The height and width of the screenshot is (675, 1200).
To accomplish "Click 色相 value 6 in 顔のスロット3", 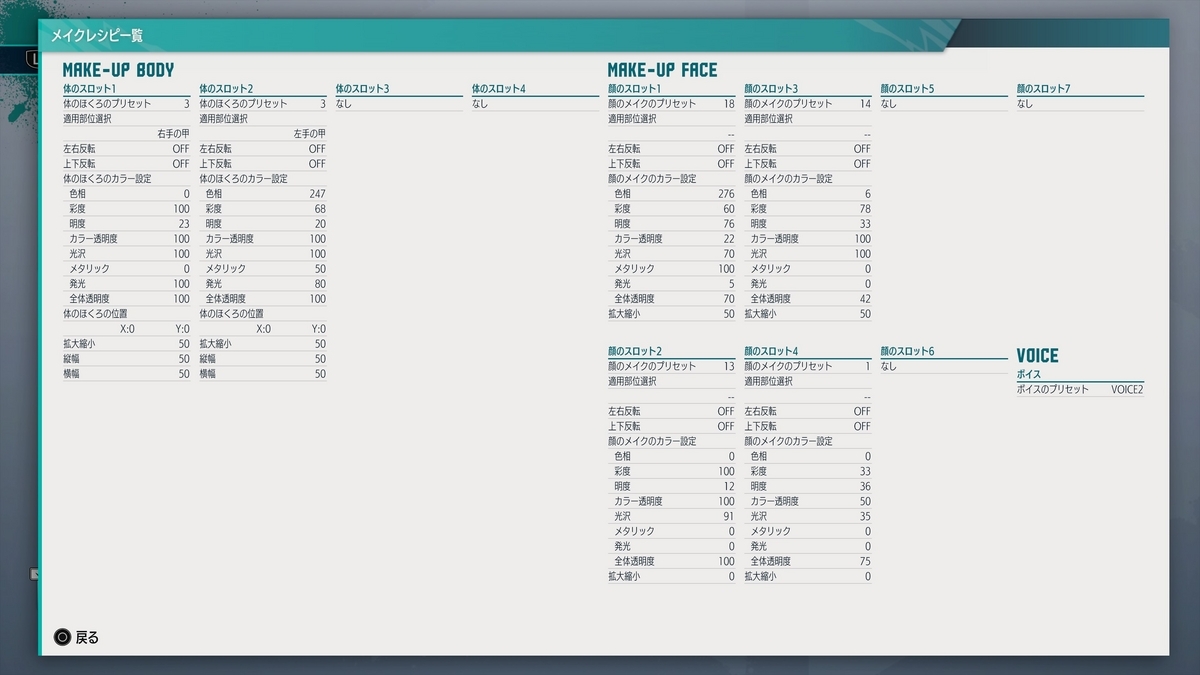I will (x=868, y=194).
